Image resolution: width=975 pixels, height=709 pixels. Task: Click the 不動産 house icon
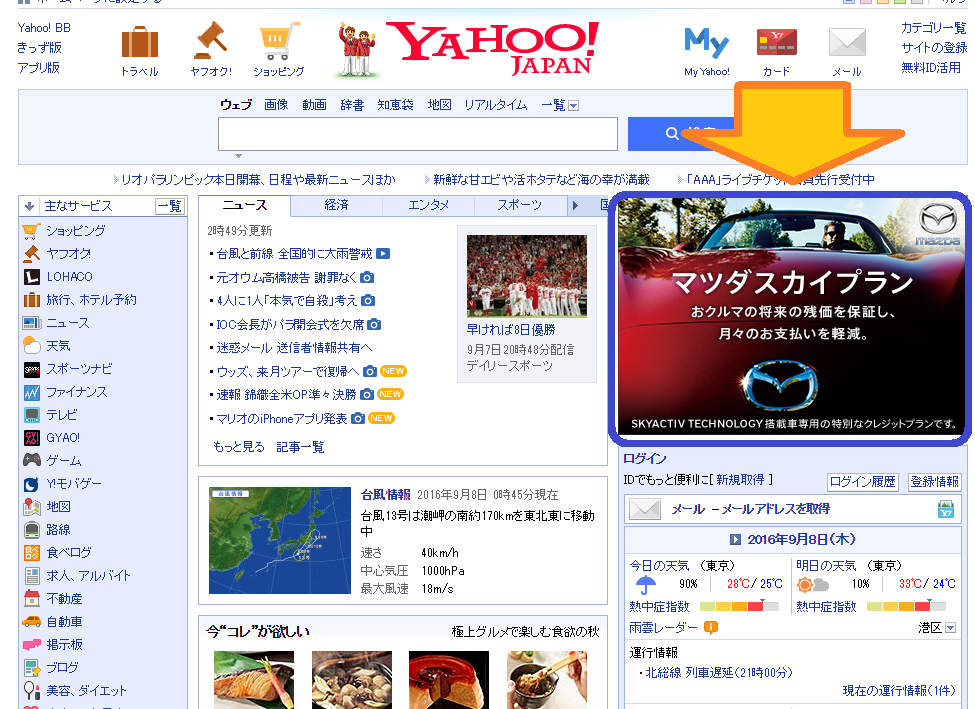coord(31,598)
